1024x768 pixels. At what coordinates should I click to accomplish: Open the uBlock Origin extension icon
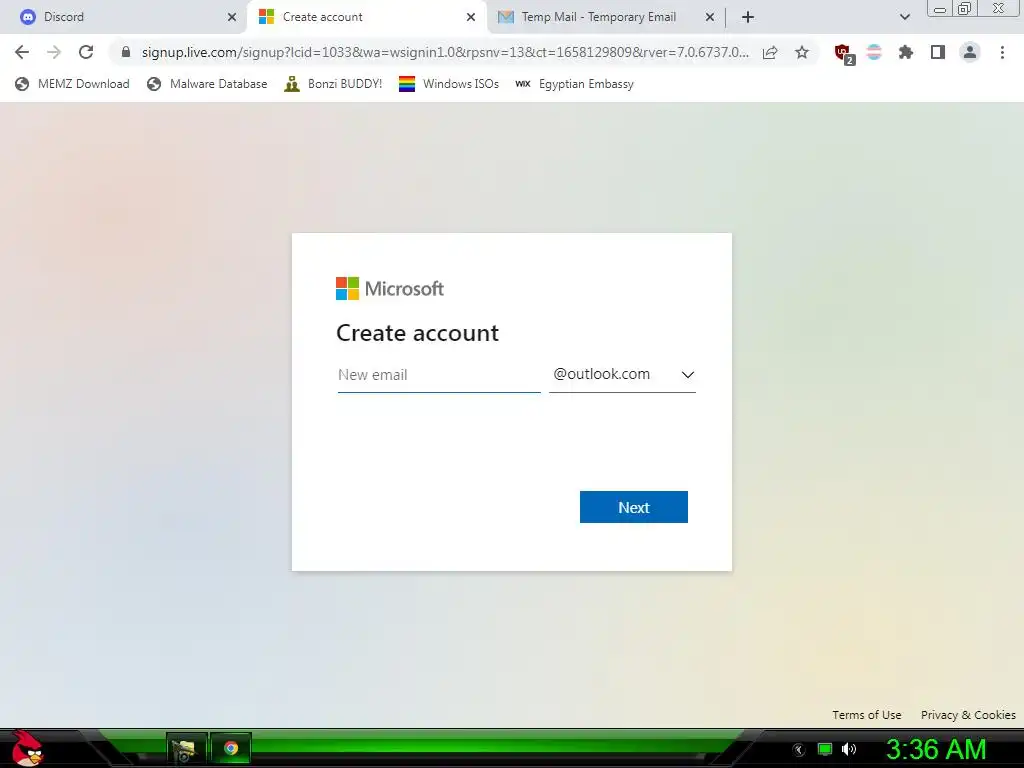844,53
